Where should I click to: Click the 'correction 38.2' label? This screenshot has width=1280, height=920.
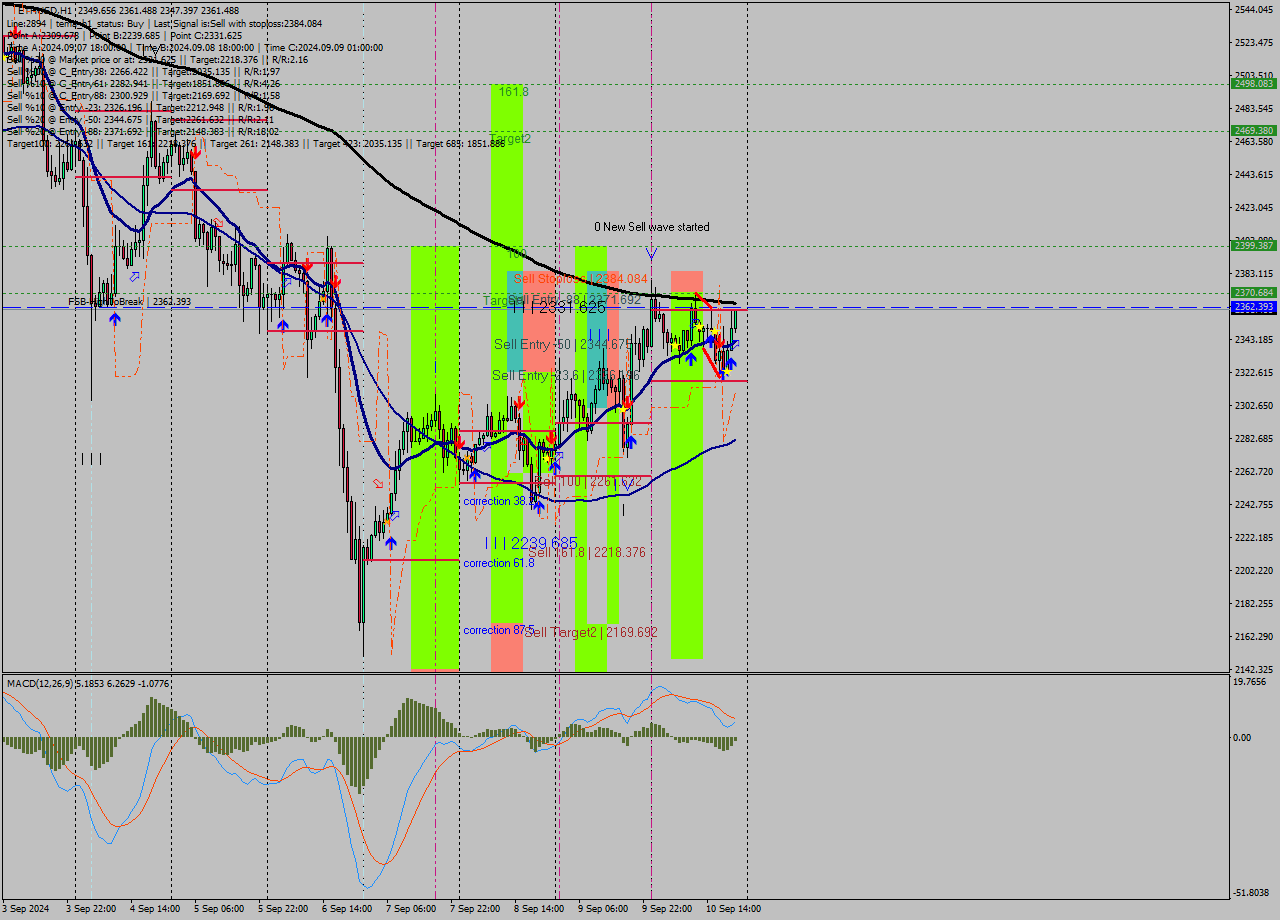pos(499,501)
